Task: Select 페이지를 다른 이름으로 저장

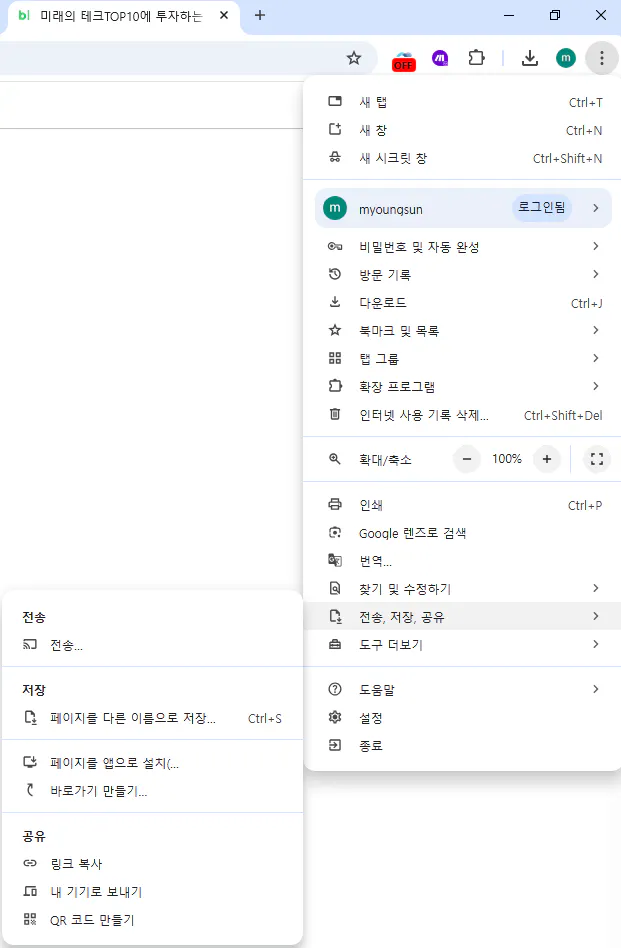Action: 152,718
